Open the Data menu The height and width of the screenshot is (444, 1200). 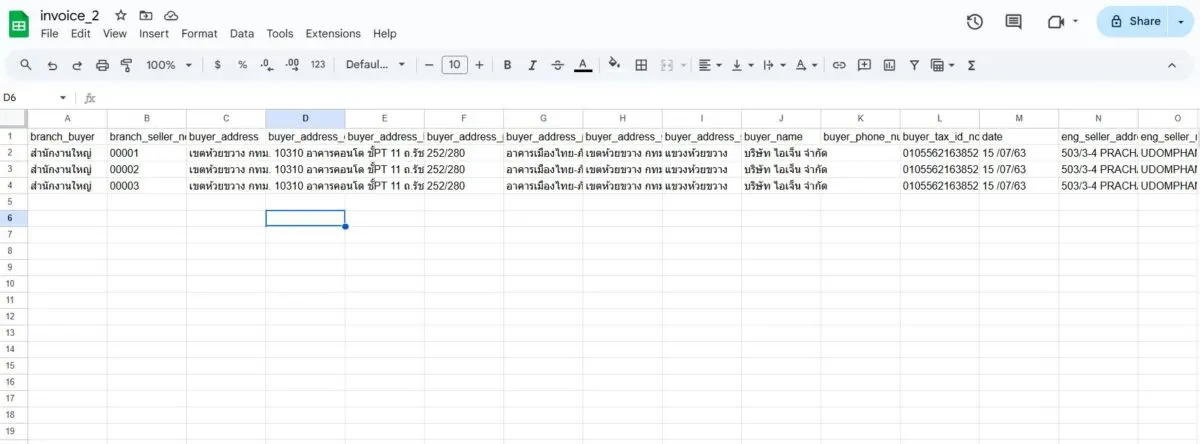(x=242, y=33)
